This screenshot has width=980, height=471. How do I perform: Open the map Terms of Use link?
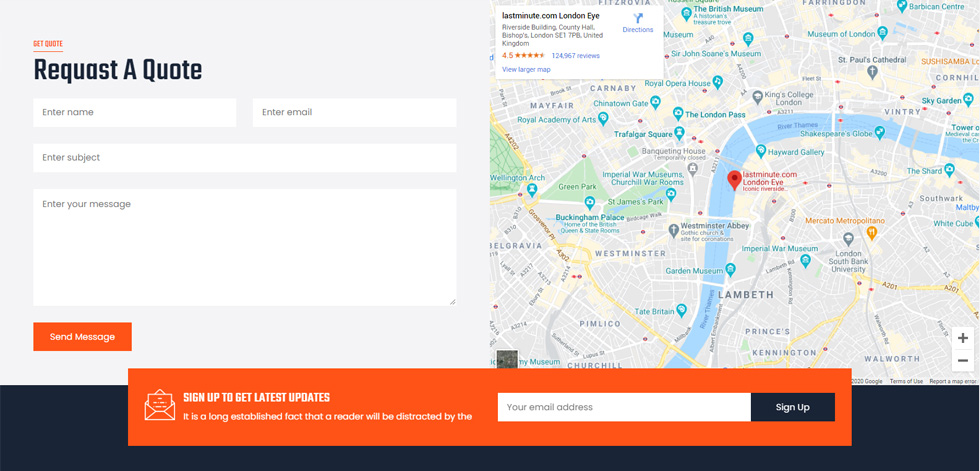coord(906,381)
